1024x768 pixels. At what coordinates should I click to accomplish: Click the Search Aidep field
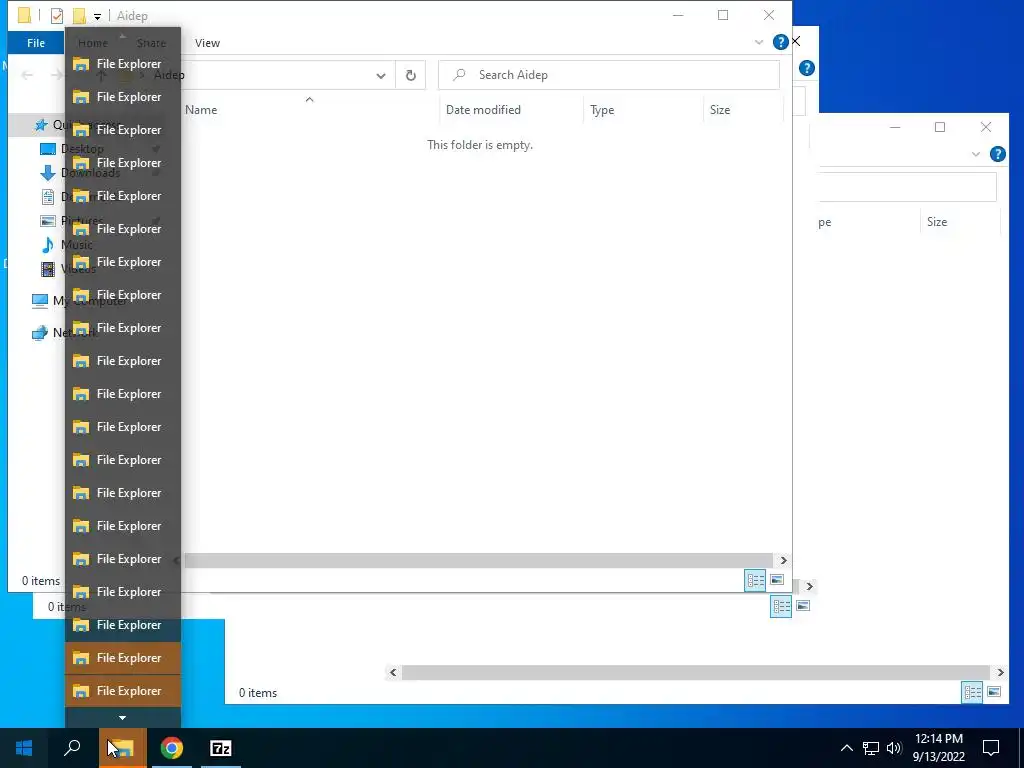pyautogui.click(x=609, y=75)
